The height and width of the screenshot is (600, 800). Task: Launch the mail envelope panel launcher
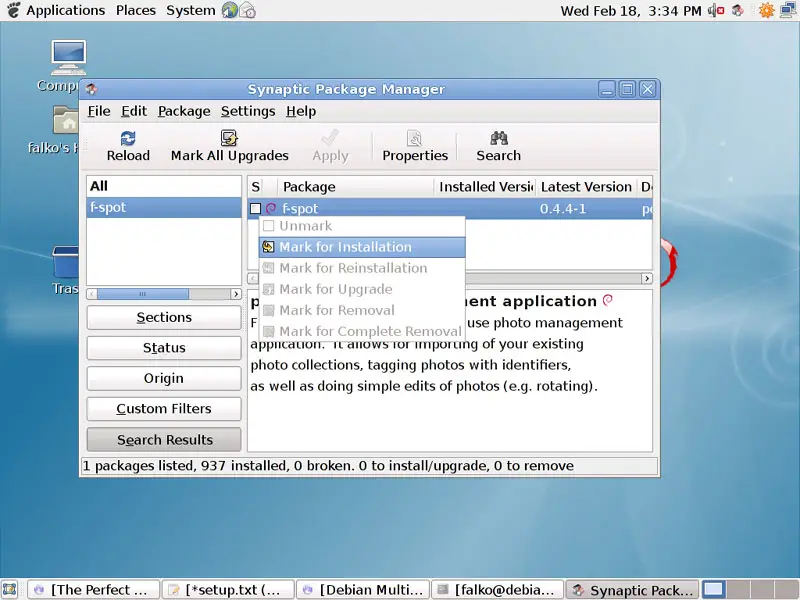247,10
